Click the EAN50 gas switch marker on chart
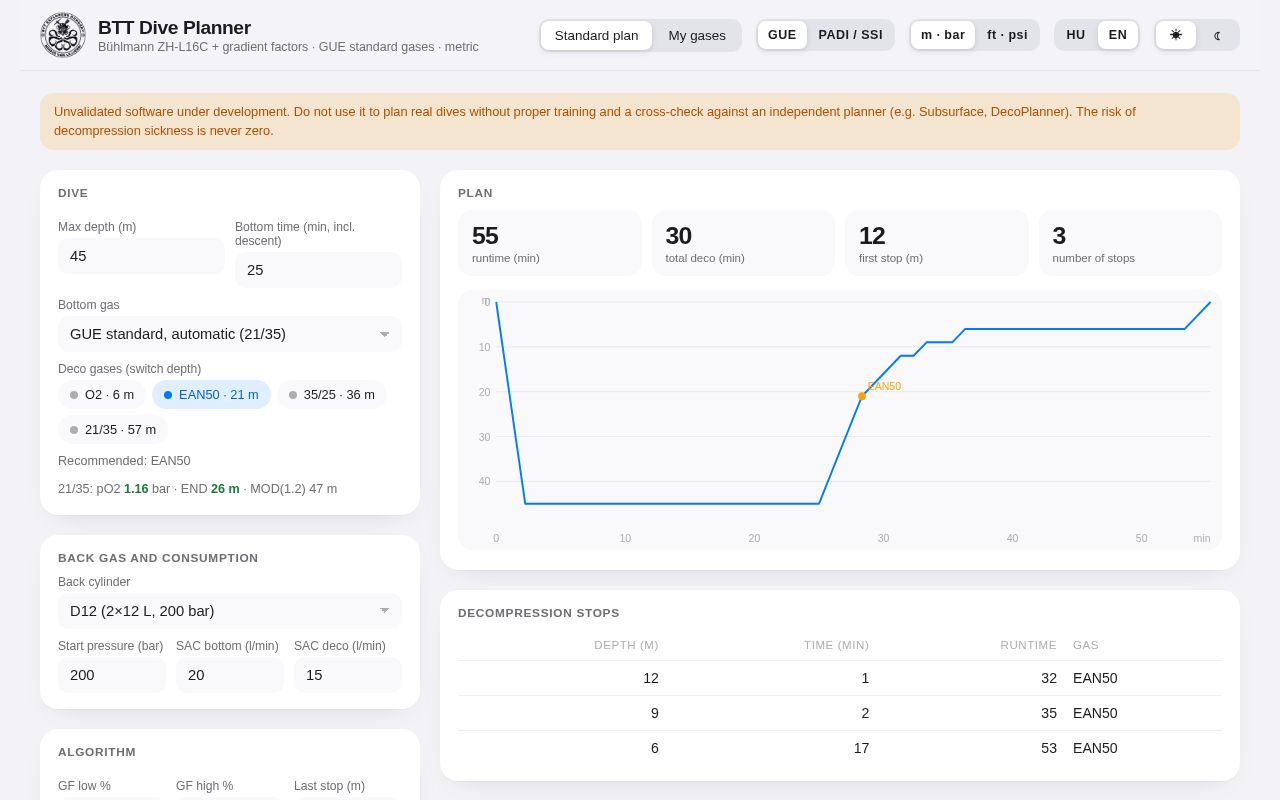The width and height of the screenshot is (1280, 800). point(862,396)
